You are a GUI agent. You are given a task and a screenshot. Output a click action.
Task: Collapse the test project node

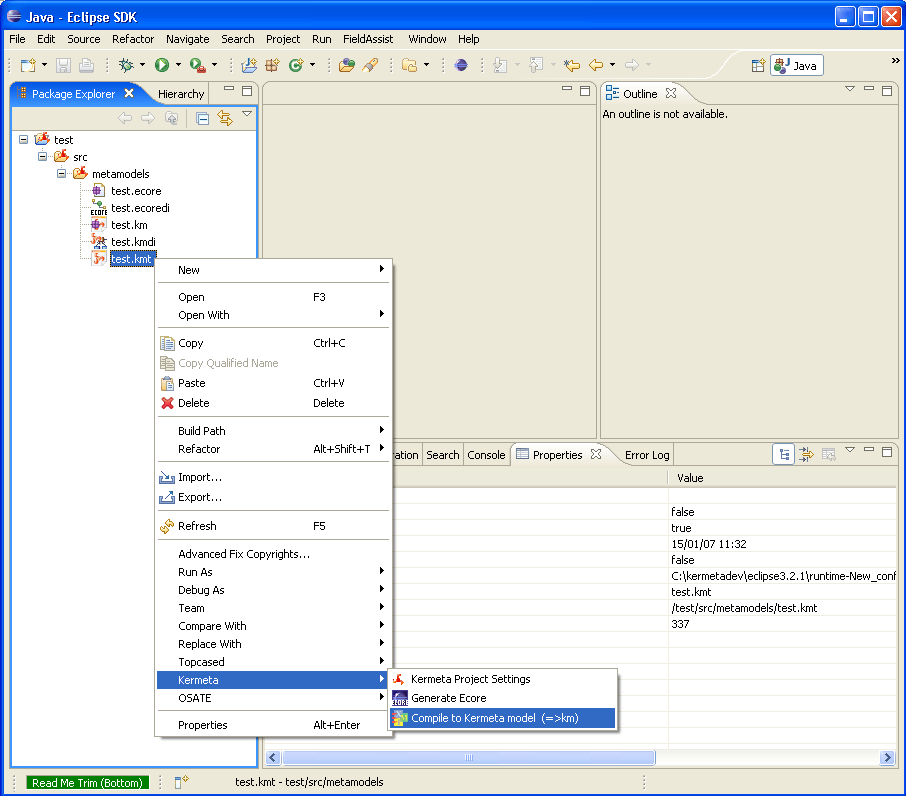24,139
